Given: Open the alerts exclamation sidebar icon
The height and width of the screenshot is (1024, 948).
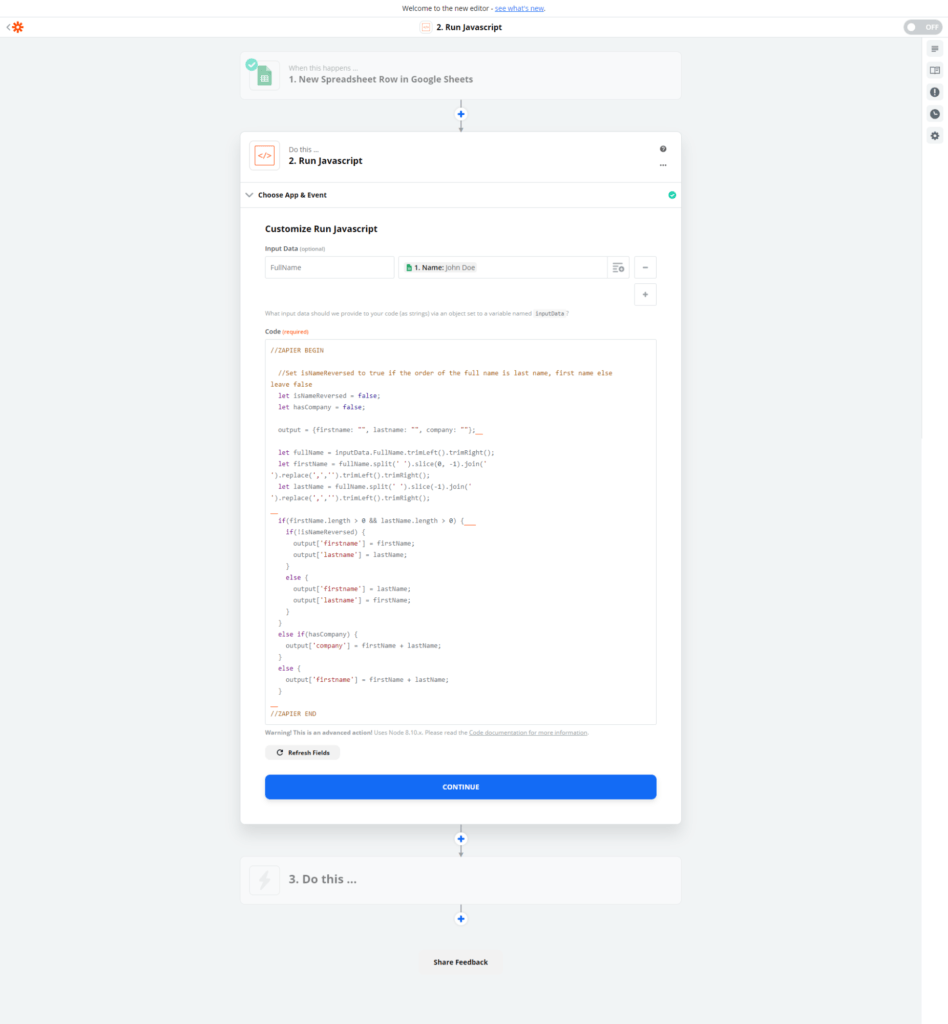Looking at the screenshot, I should (x=935, y=92).
